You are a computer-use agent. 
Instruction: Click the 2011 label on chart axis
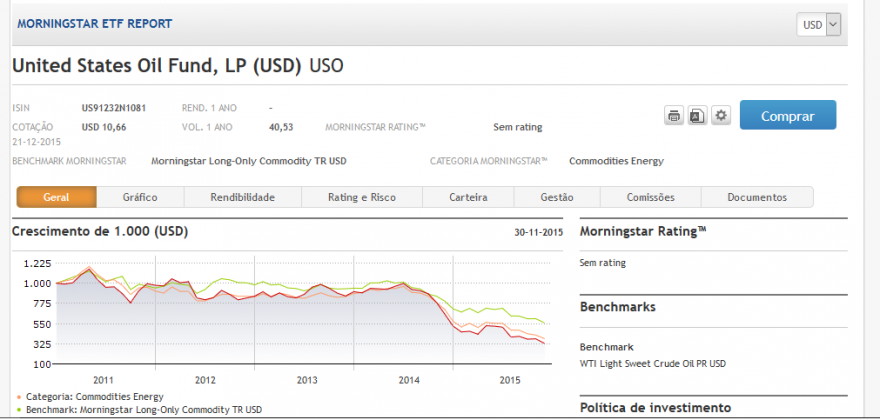[103, 380]
